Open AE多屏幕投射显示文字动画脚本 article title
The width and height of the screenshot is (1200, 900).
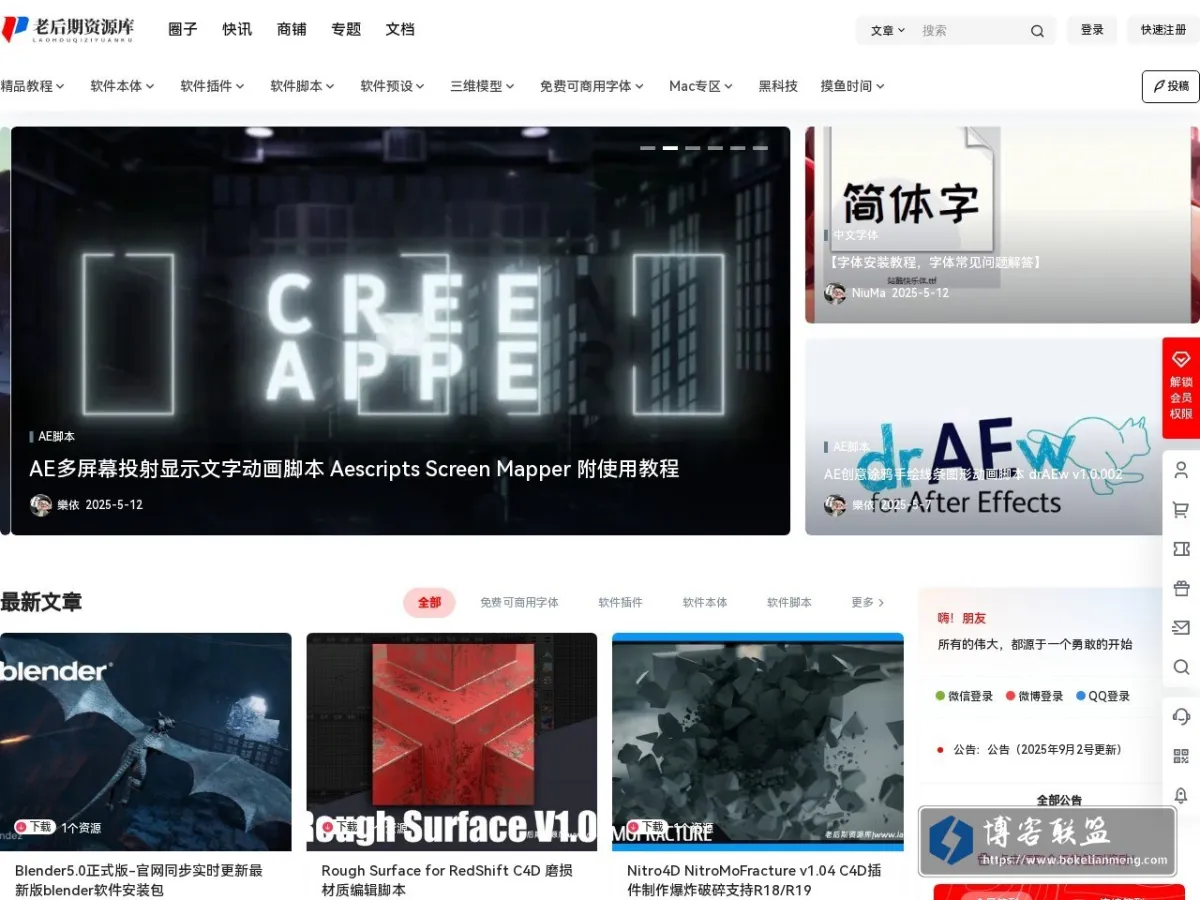(354, 469)
